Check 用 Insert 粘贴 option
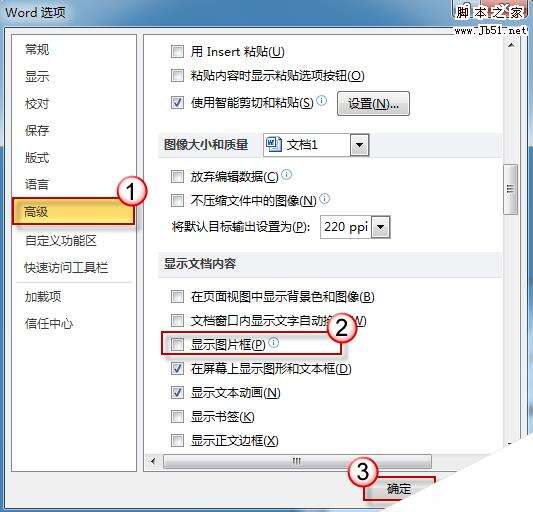533x512 pixels. pos(177,52)
